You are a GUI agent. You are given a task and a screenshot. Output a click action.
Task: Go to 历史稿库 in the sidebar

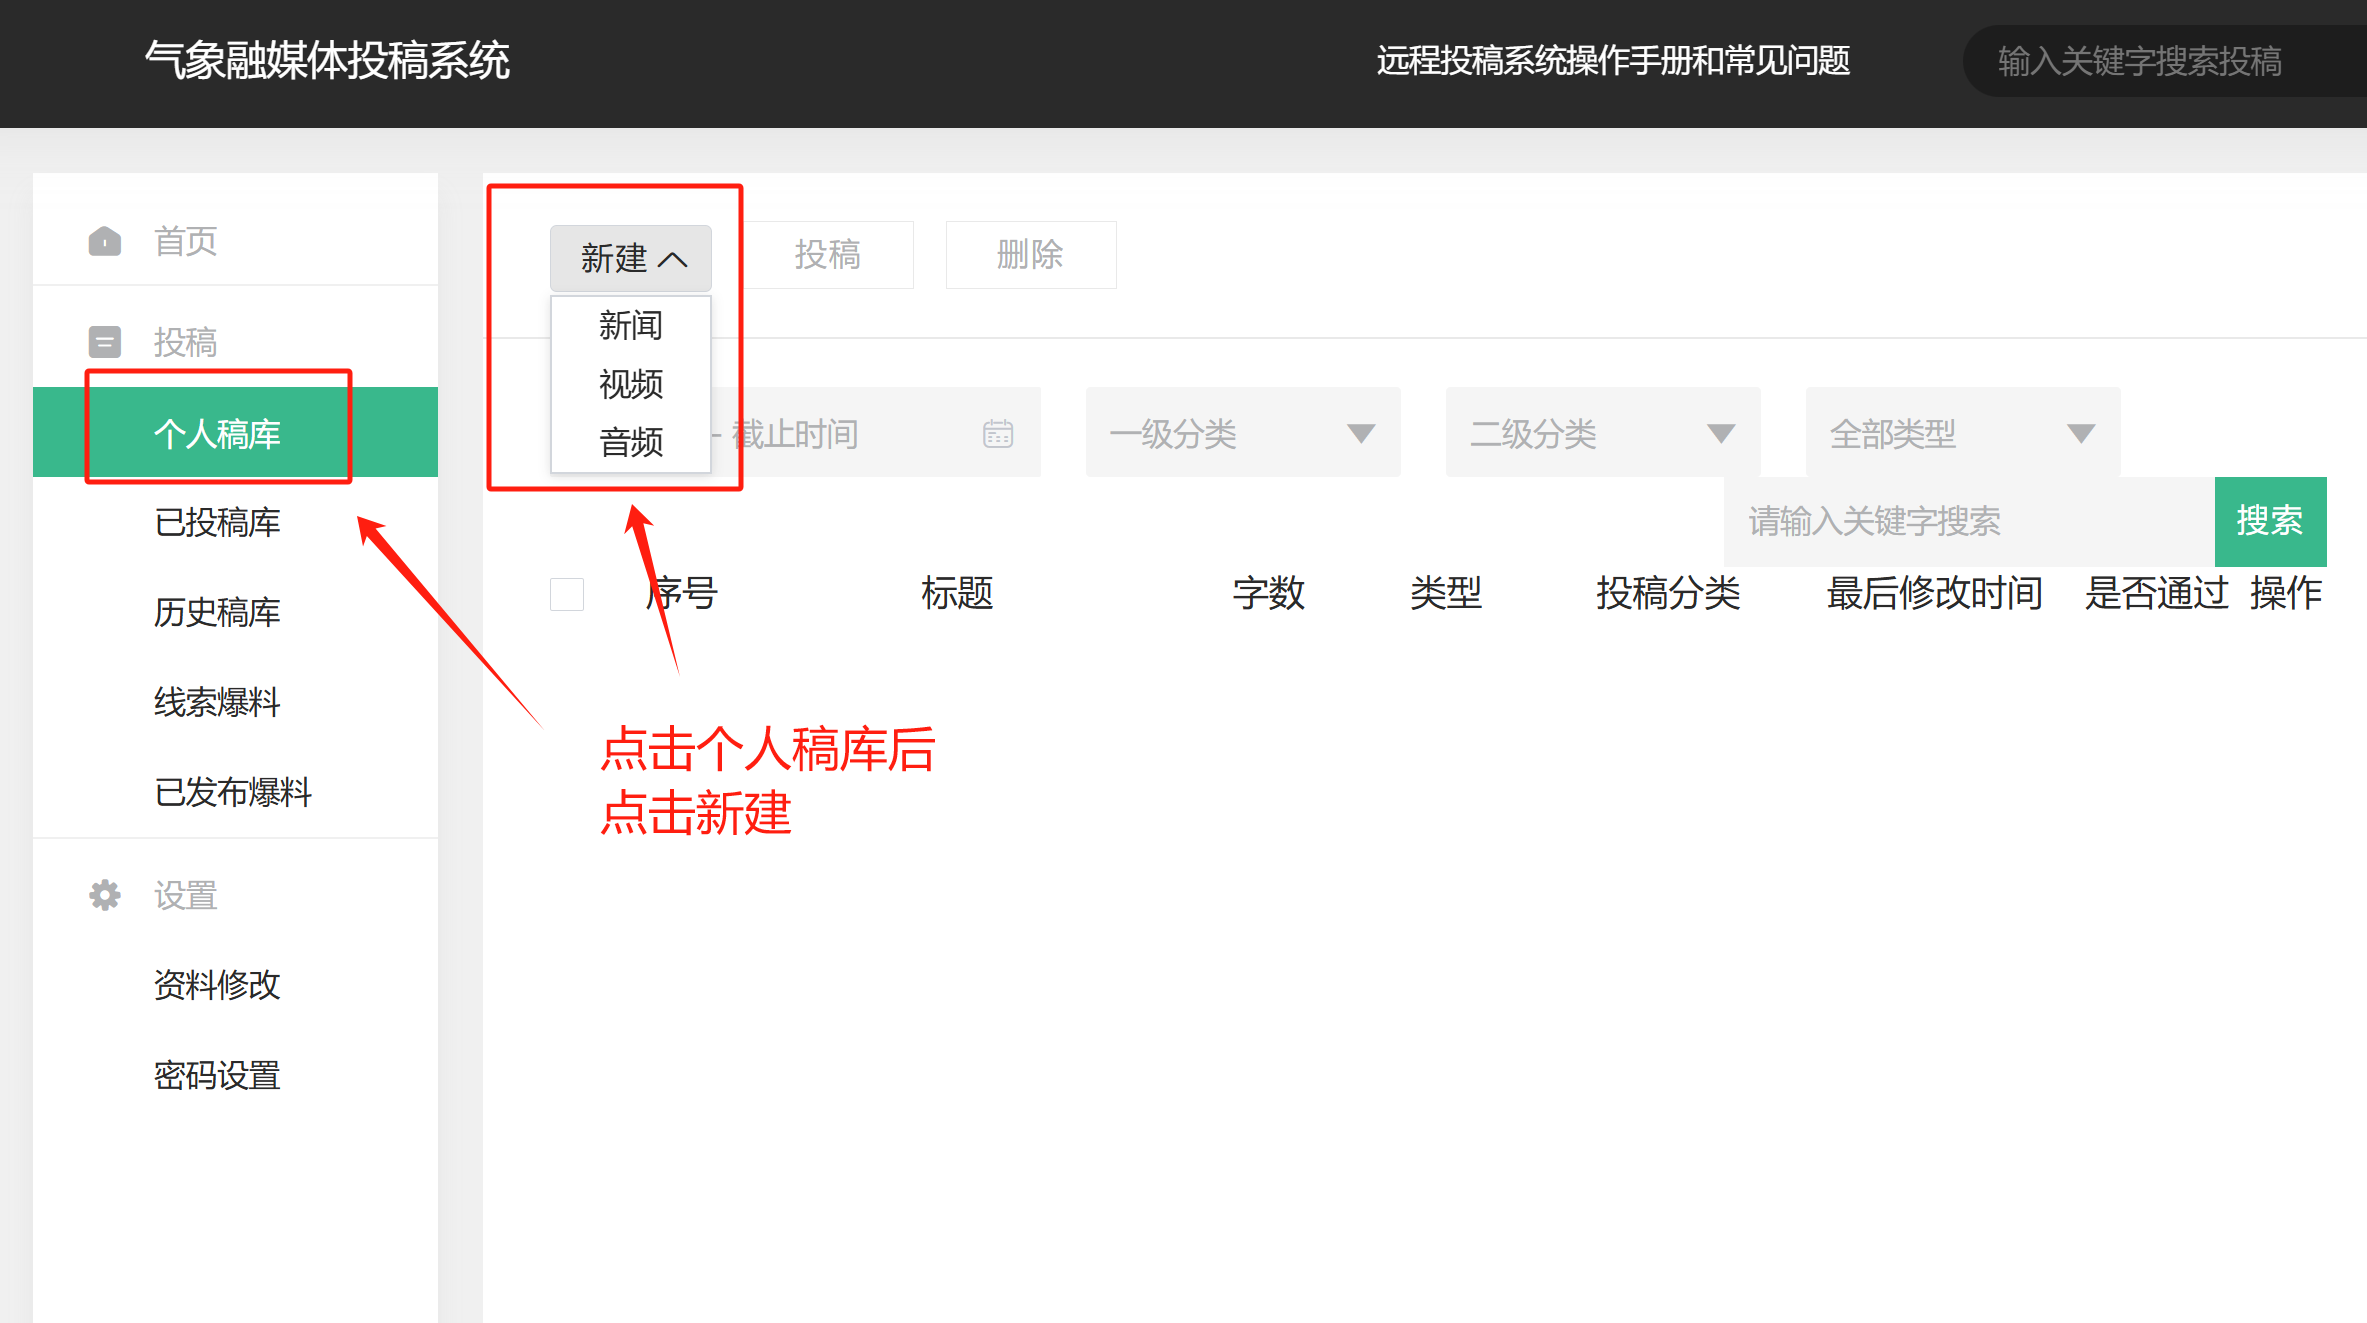[217, 612]
